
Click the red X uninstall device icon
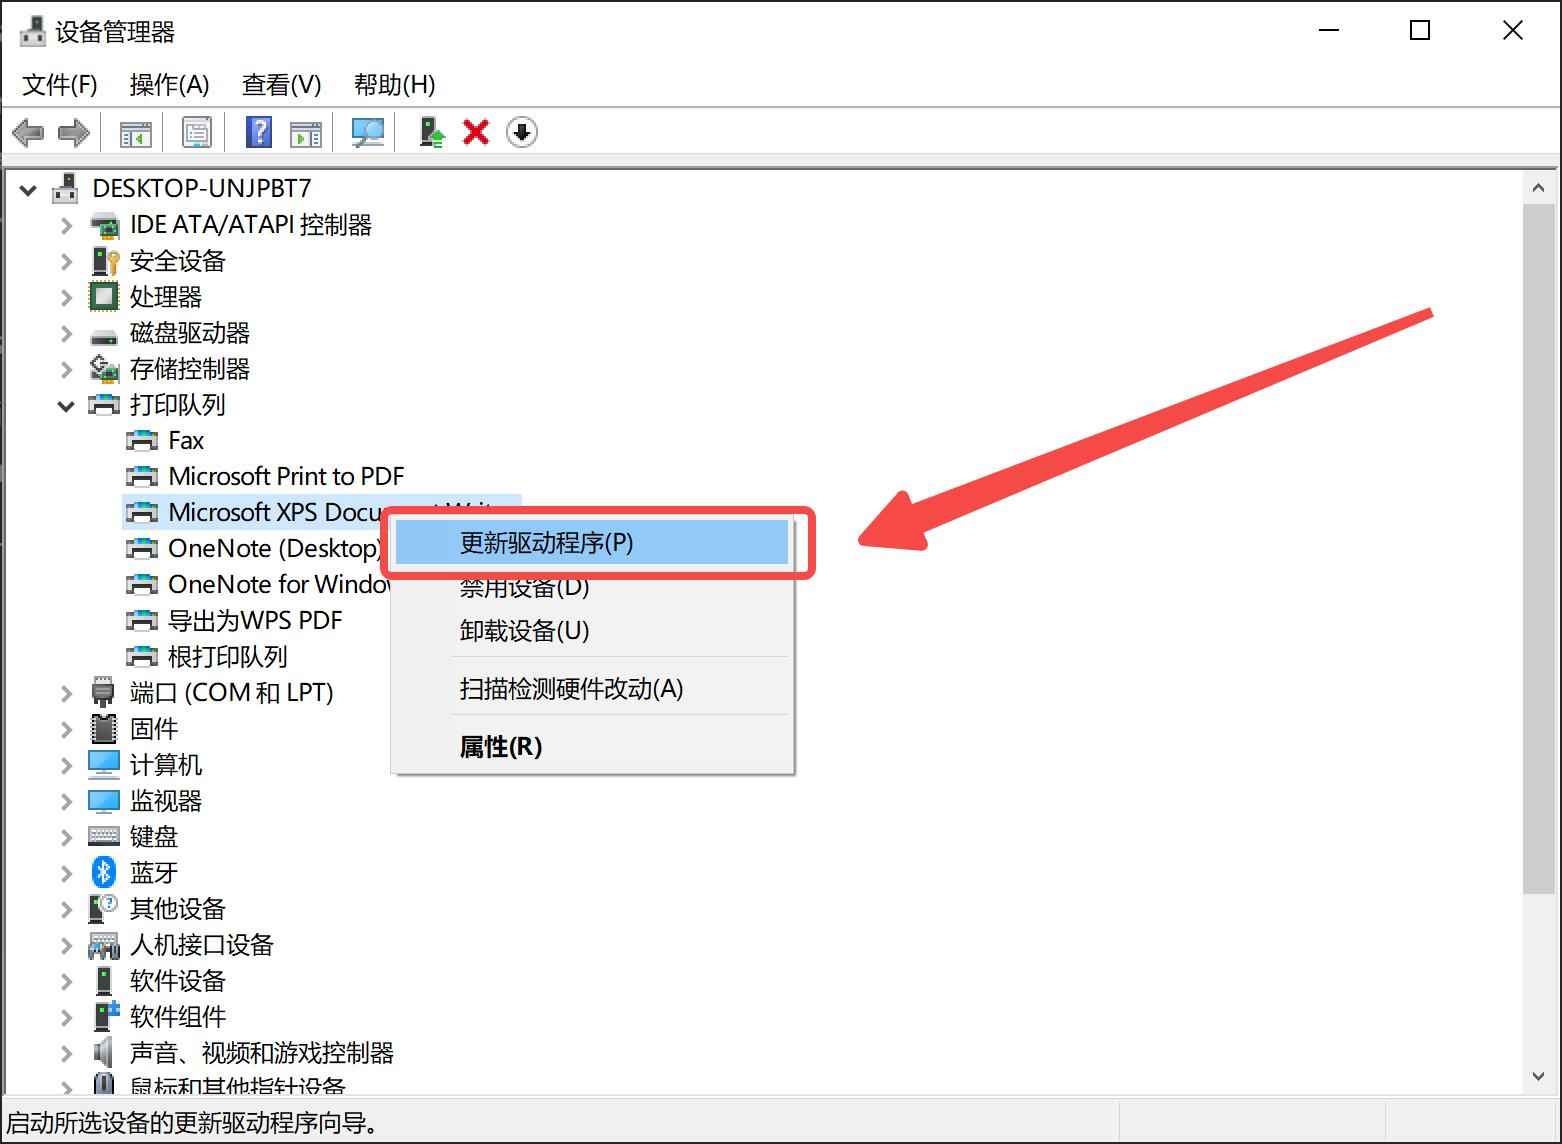(475, 132)
